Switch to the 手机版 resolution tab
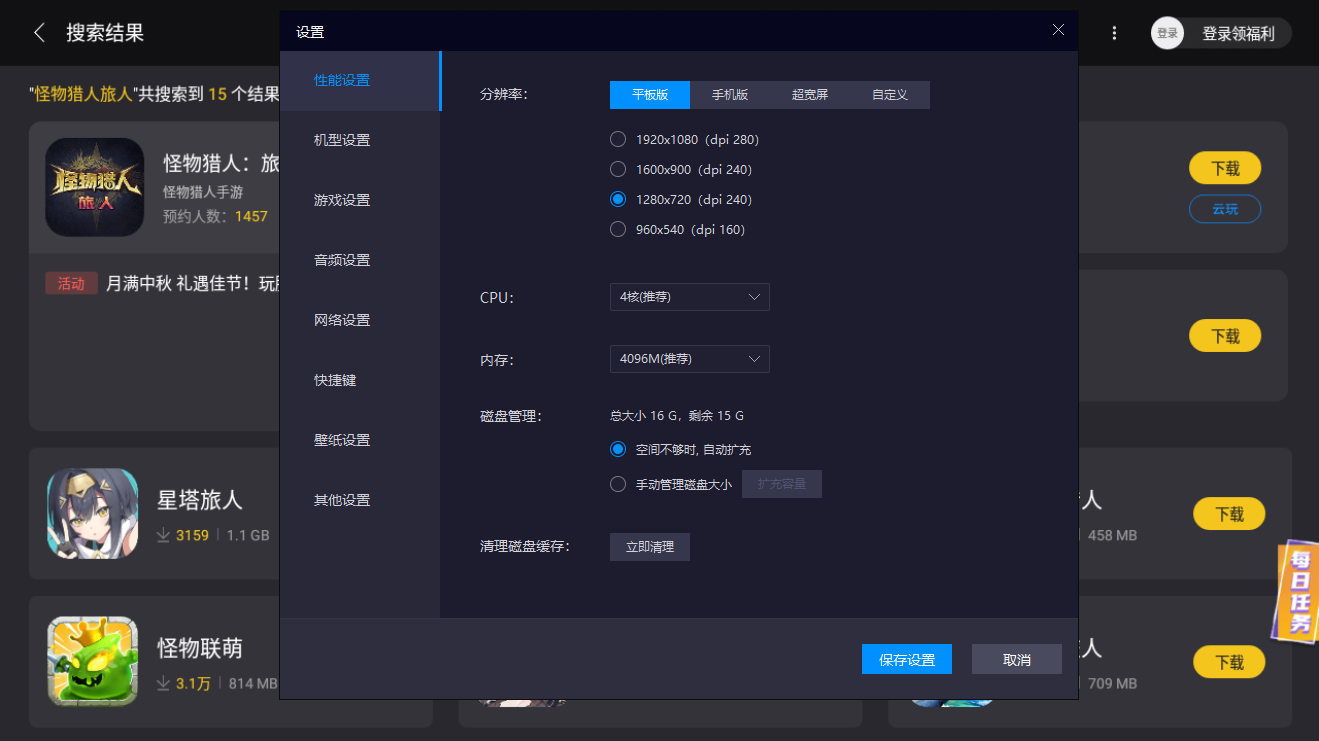 click(729, 95)
